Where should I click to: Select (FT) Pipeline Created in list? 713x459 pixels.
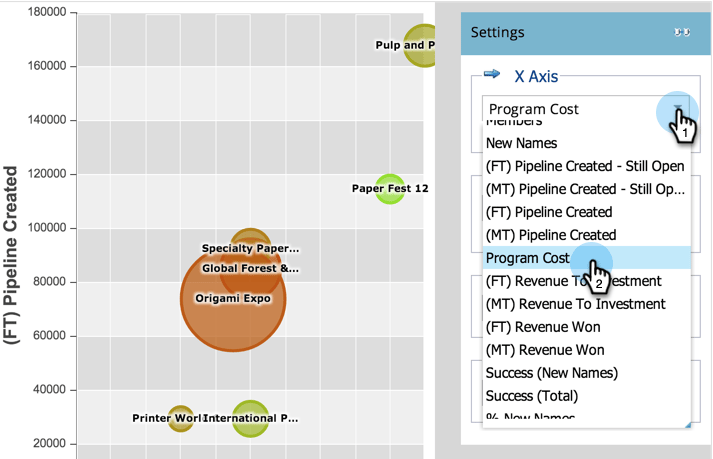coord(548,212)
